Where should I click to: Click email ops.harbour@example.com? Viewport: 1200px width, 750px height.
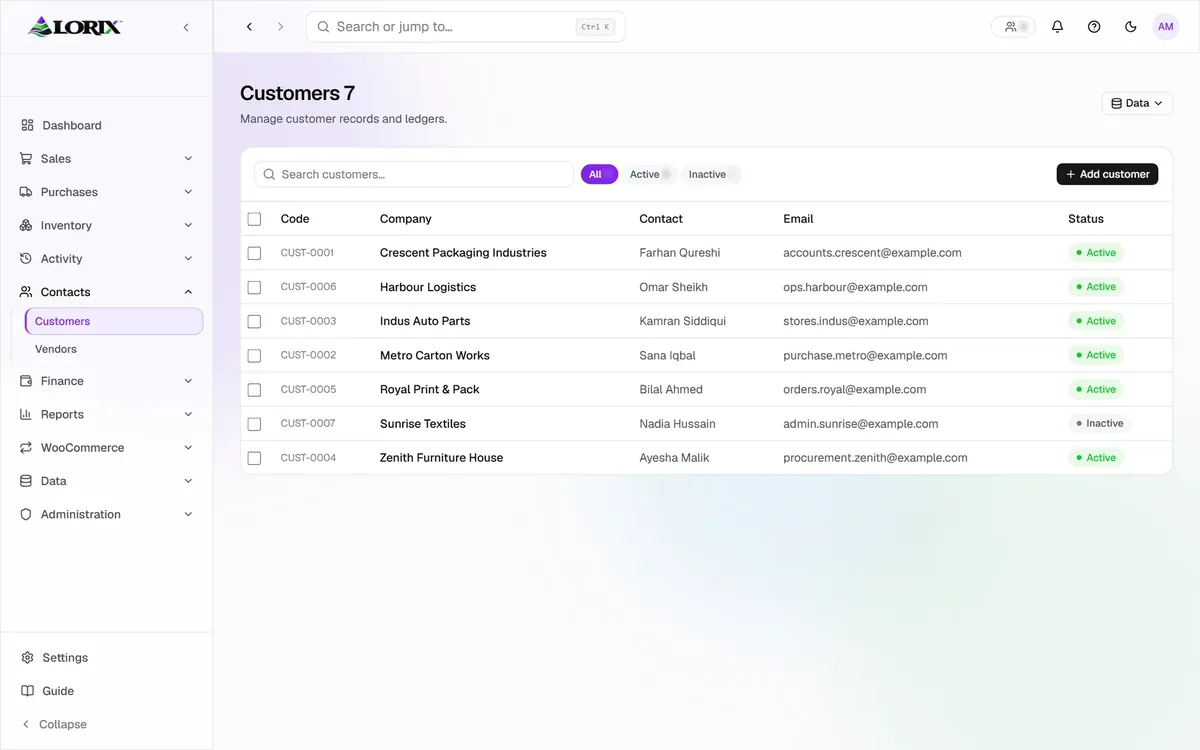855,287
